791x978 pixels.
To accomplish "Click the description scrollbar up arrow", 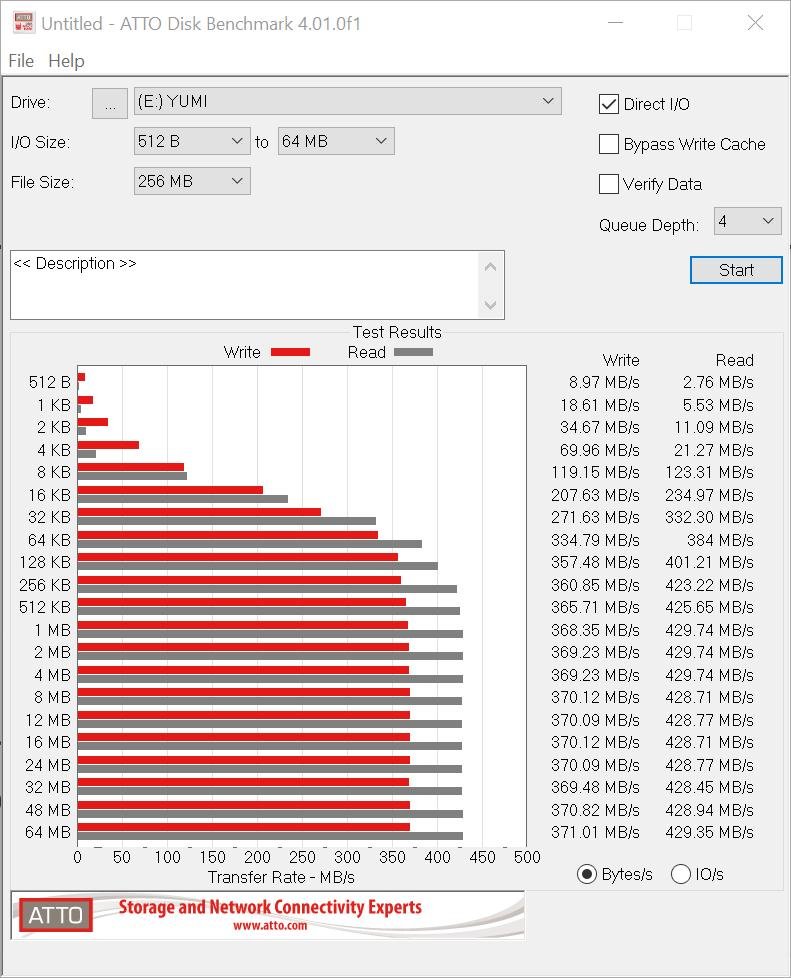I will (x=490, y=267).
